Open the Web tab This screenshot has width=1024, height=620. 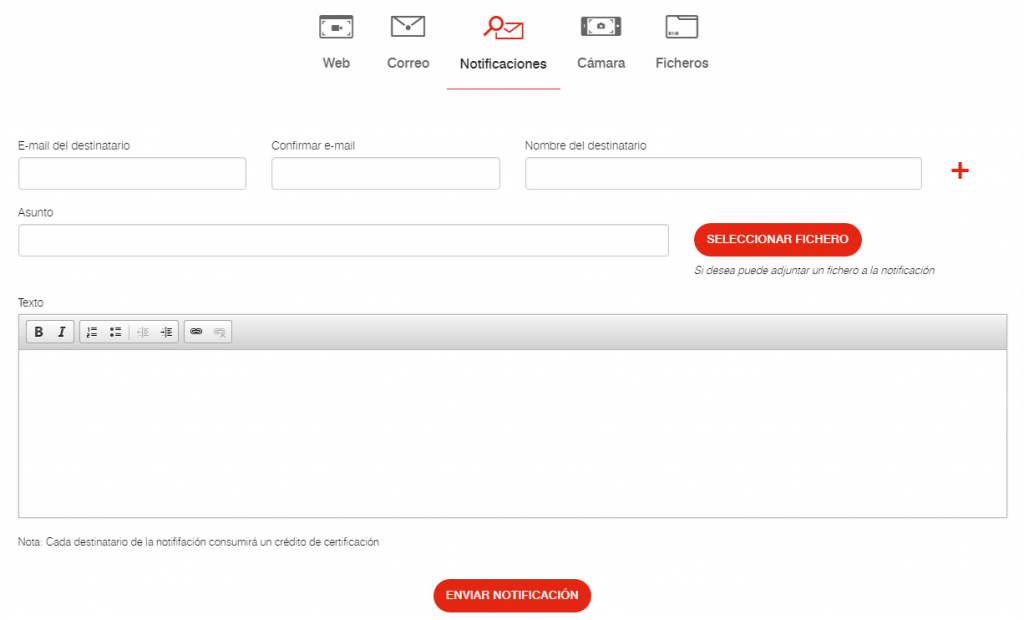(x=336, y=43)
